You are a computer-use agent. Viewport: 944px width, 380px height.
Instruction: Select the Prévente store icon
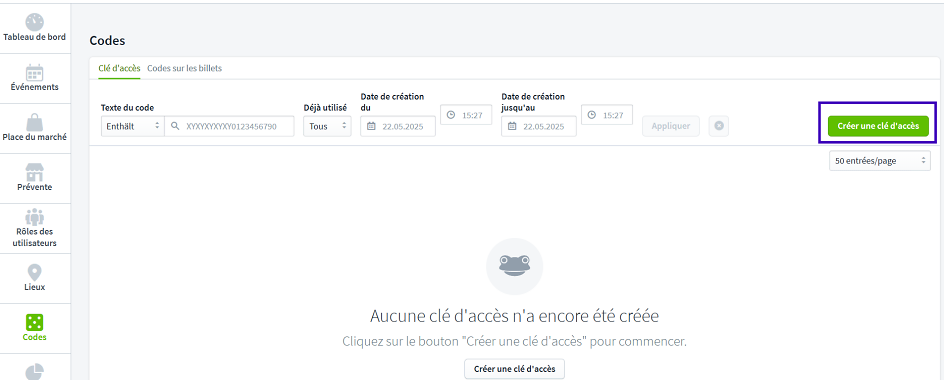(34, 172)
